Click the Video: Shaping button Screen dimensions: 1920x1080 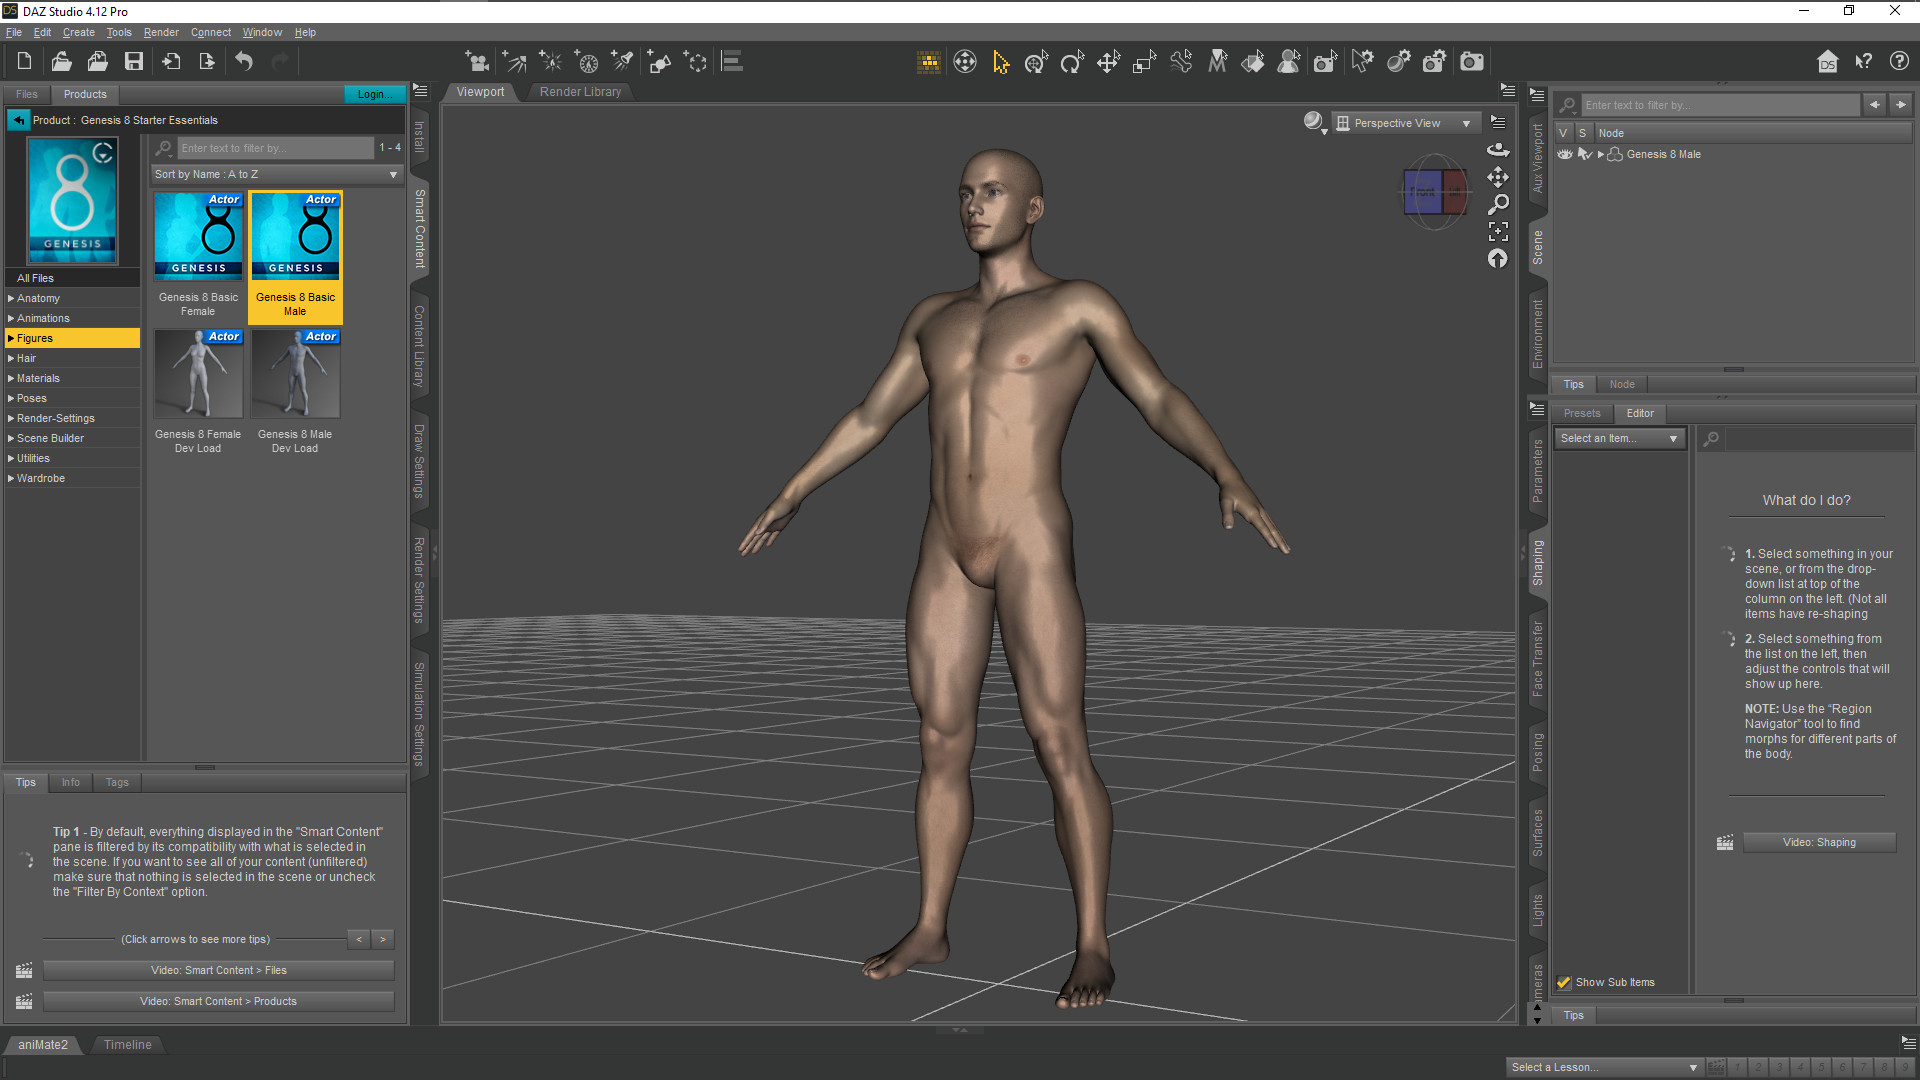1819,842
